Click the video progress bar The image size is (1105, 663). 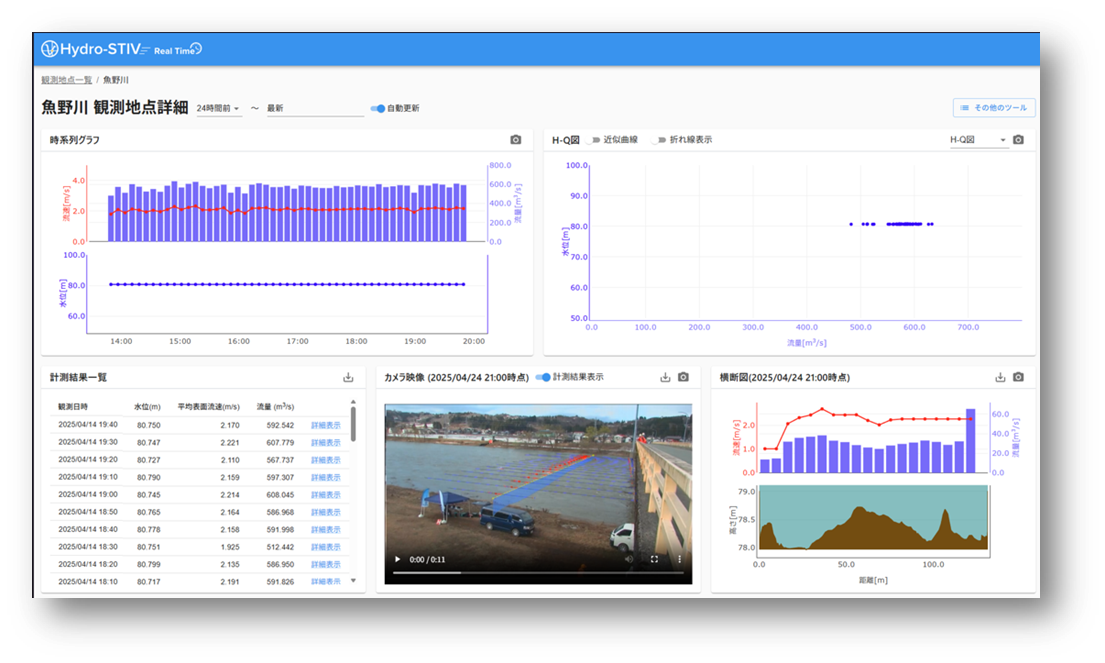[538, 573]
